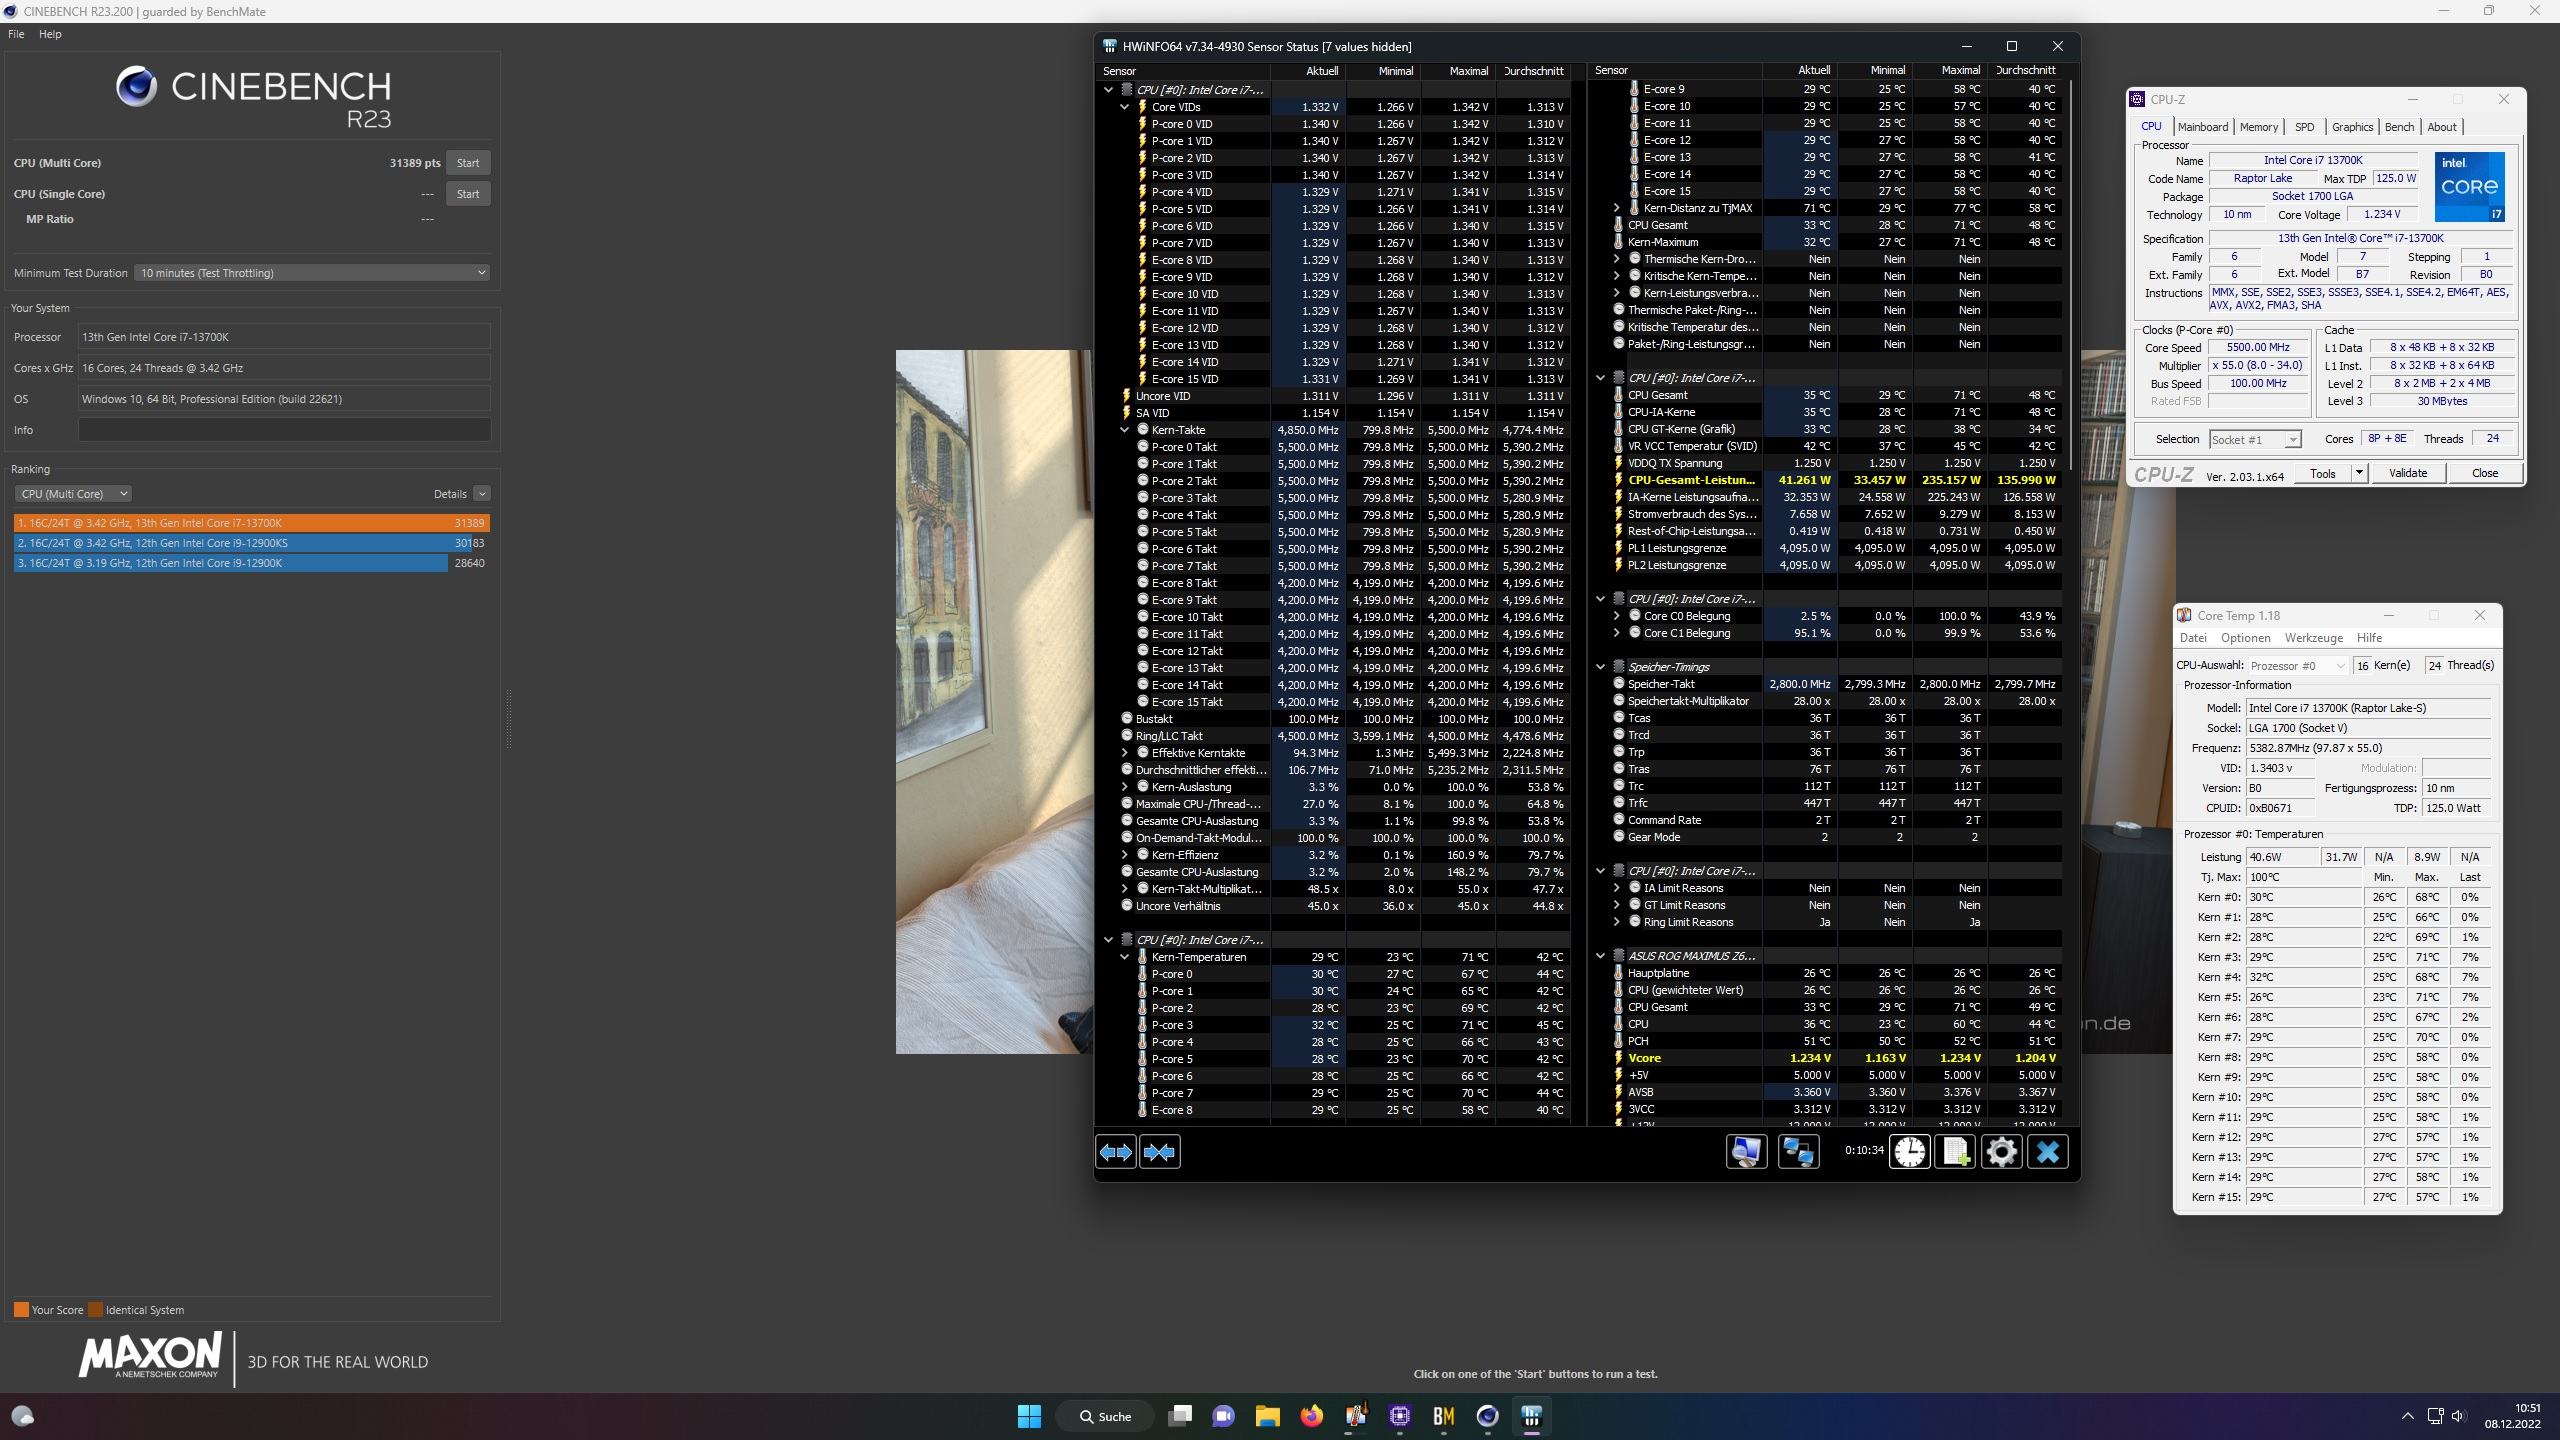Switch to CPU-Z About tab

point(2442,127)
